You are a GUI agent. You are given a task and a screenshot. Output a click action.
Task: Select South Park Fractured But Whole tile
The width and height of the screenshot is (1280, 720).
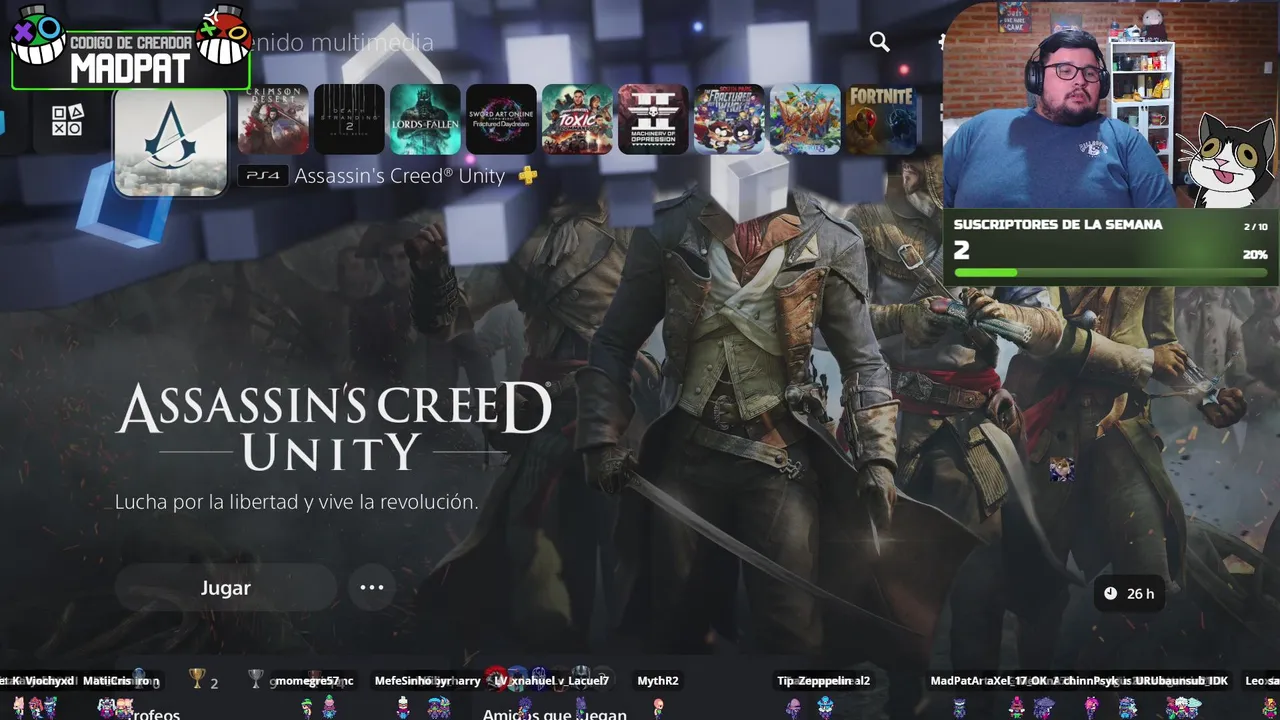(x=729, y=119)
